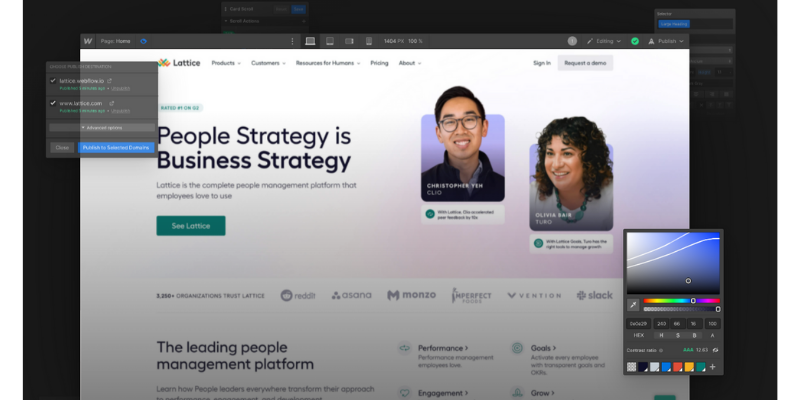Click the Goals feature icon
Viewport: 800px width, 400px height.
517,348
